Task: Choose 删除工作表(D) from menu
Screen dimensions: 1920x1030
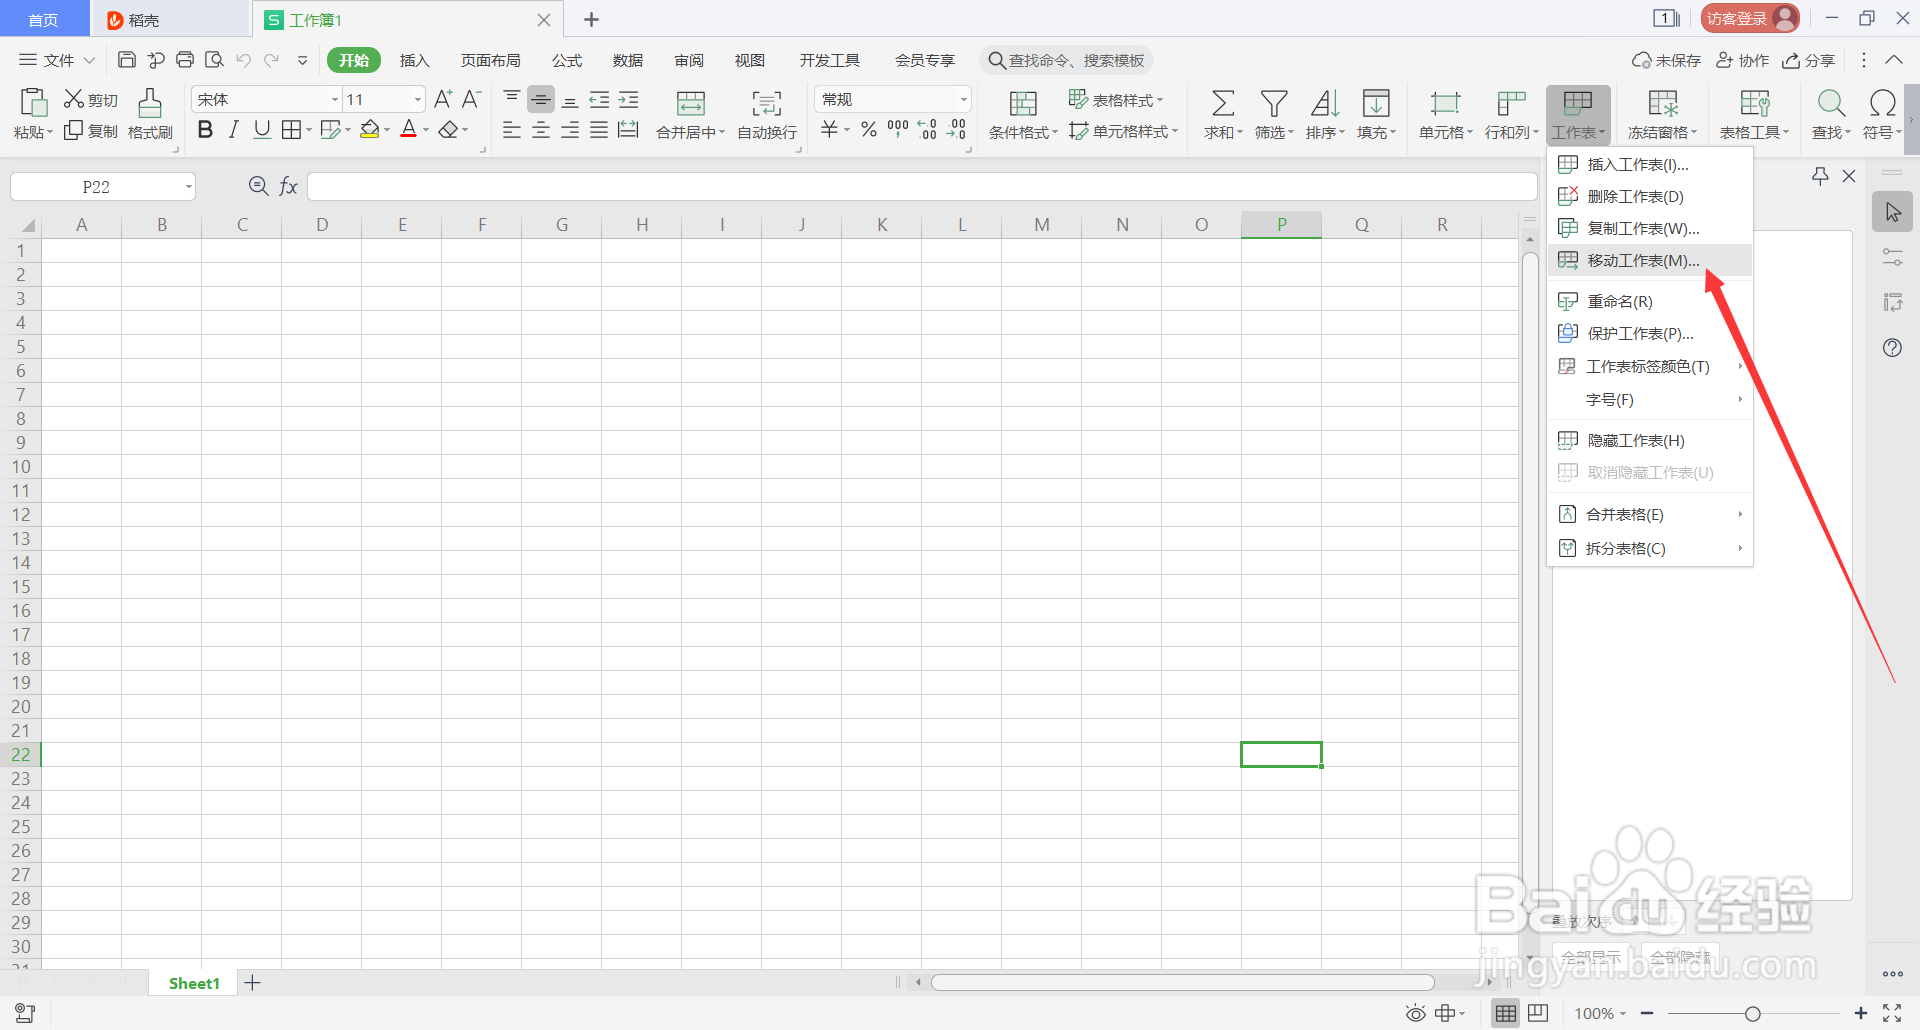Action: 1650,196
